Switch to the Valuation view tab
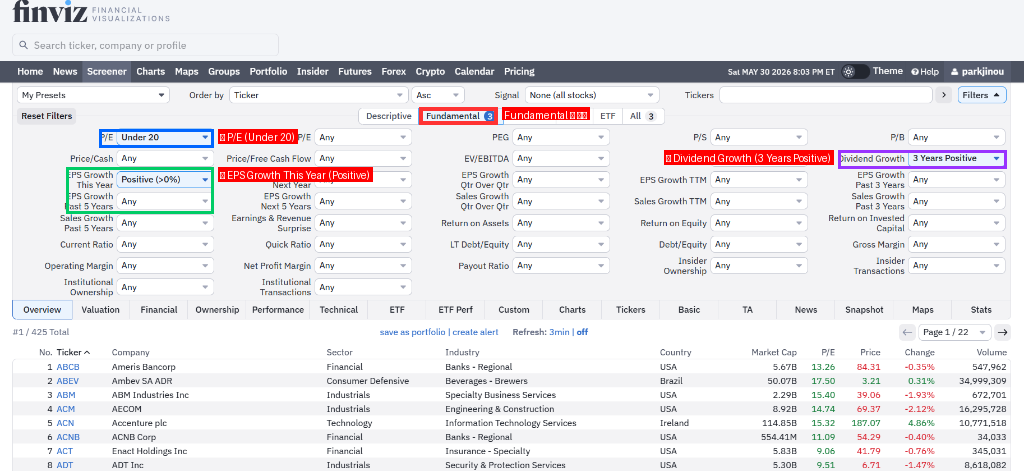This screenshot has width=1024, height=471. tap(101, 310)
